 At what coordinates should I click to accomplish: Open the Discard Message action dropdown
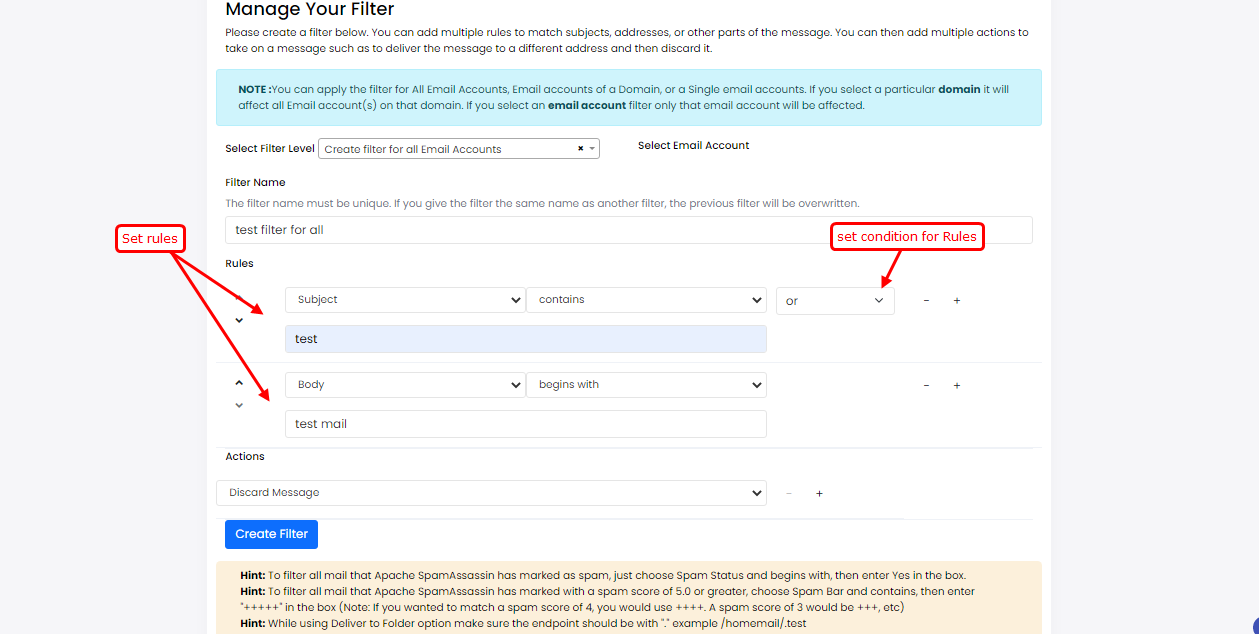(x=491, y=493)
